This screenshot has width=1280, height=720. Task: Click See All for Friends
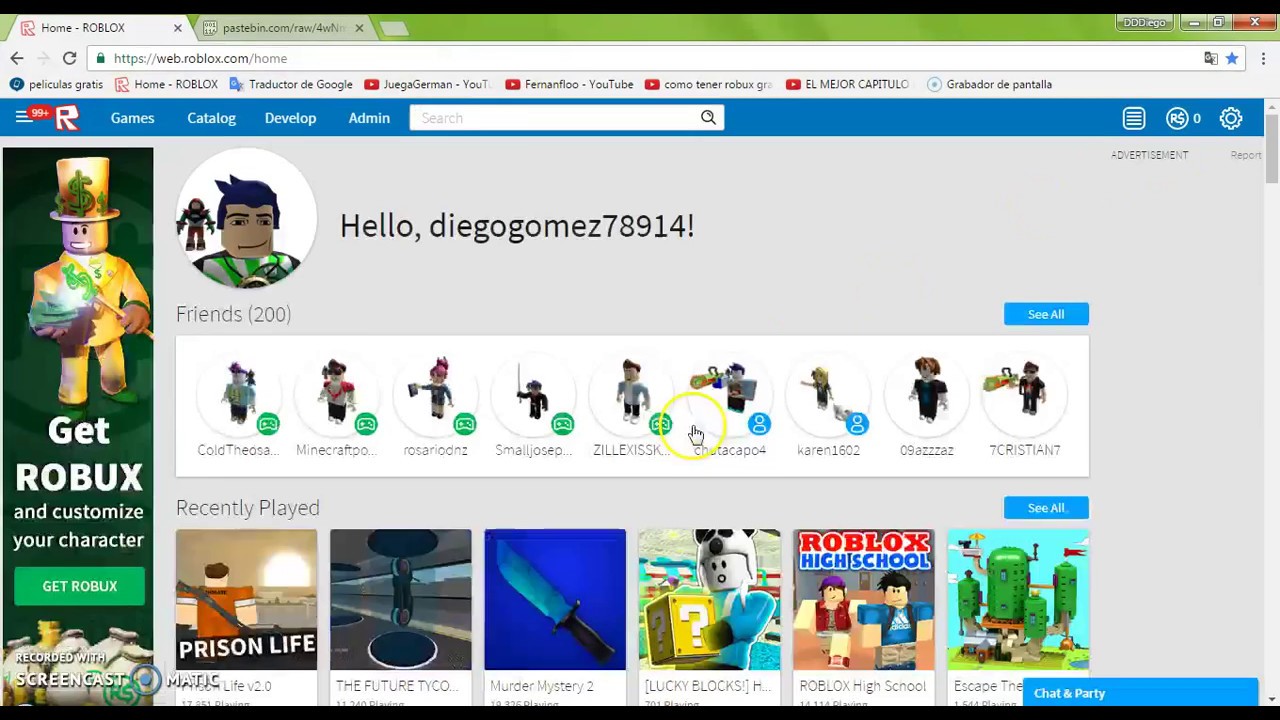pyautogui.click(x=1046, y=314)
